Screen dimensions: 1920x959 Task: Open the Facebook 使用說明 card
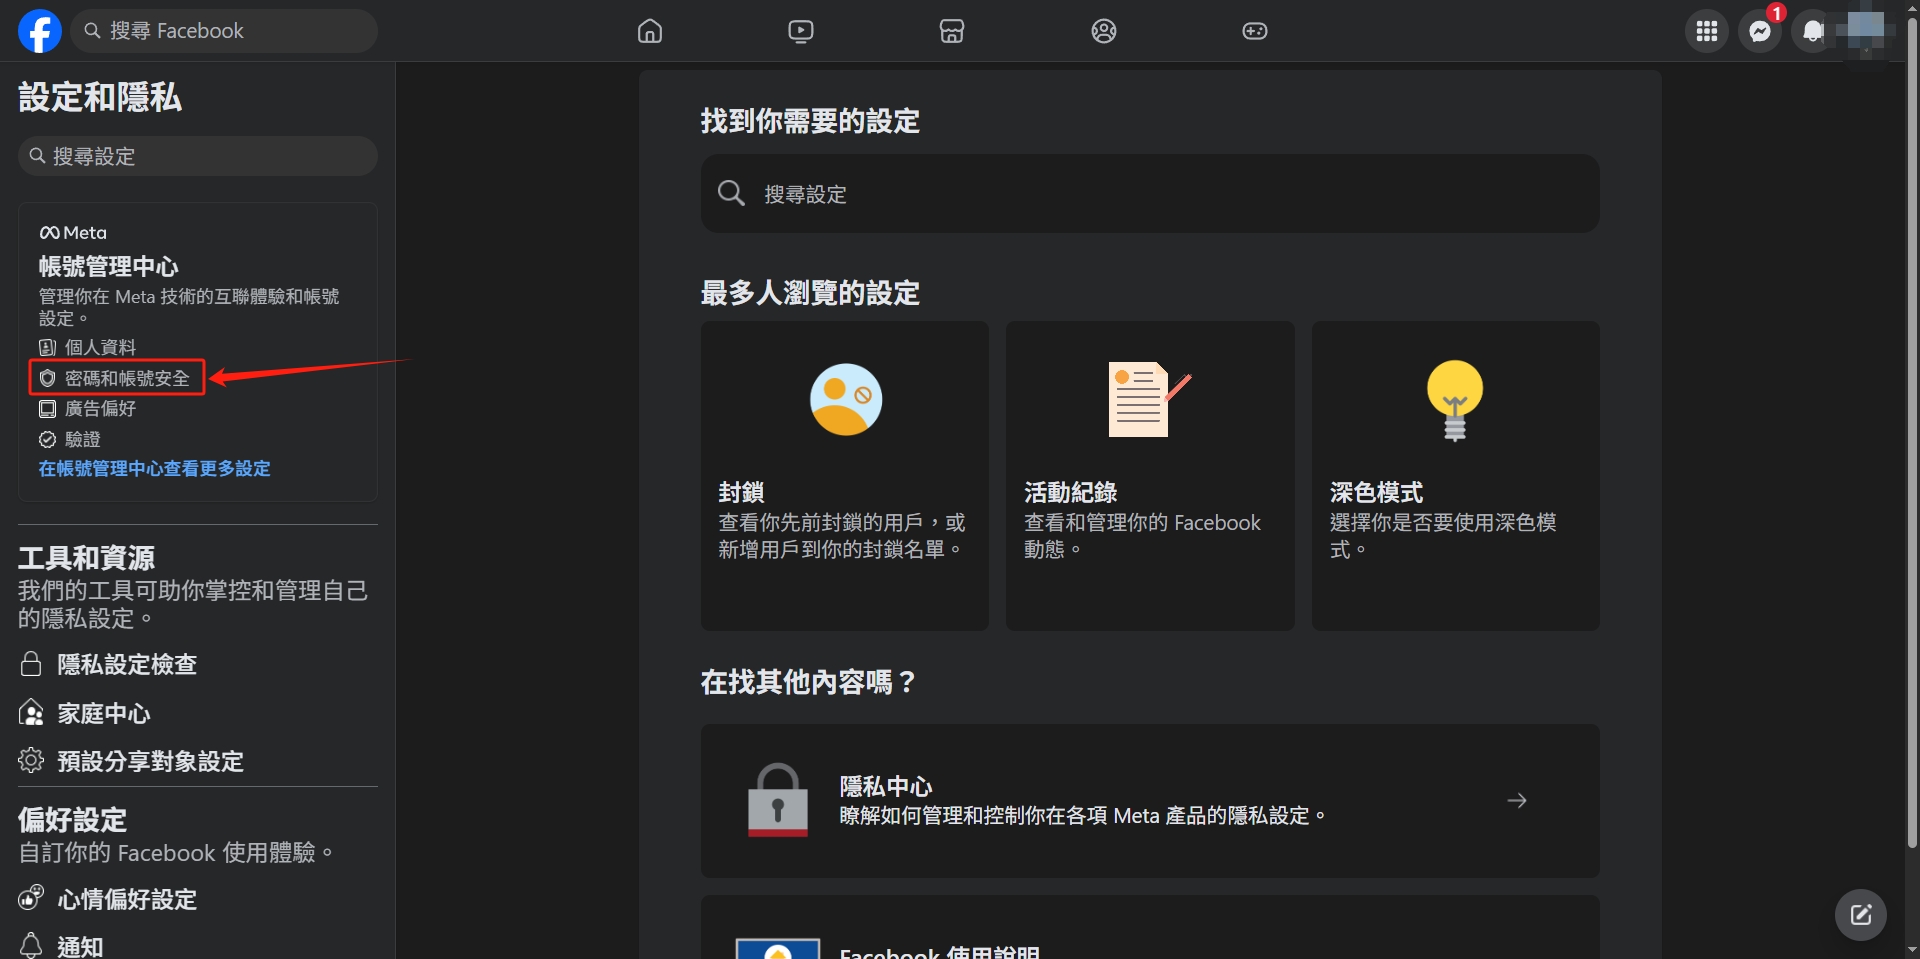click(x=1150, y=928)
